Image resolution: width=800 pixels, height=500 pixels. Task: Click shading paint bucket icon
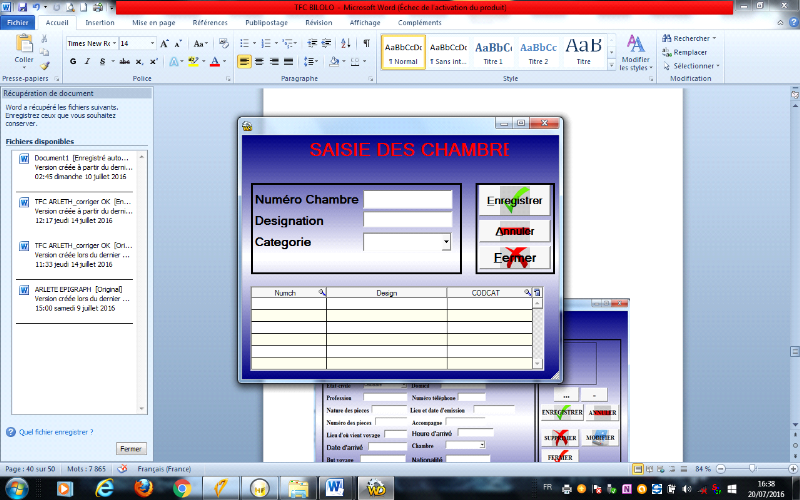tap(334, 62)
